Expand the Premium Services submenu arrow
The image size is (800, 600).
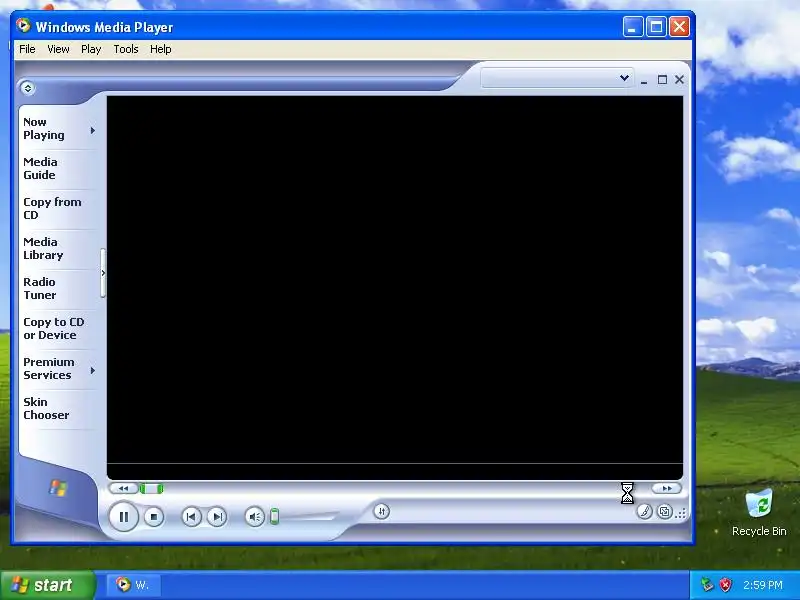click(x=93, y=370)
